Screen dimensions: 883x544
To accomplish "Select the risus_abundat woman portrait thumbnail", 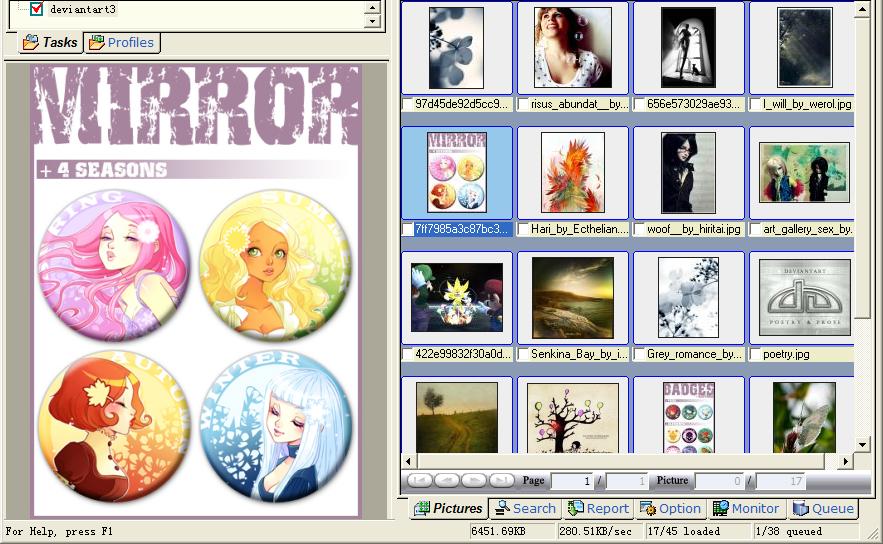I will point(573,48).
